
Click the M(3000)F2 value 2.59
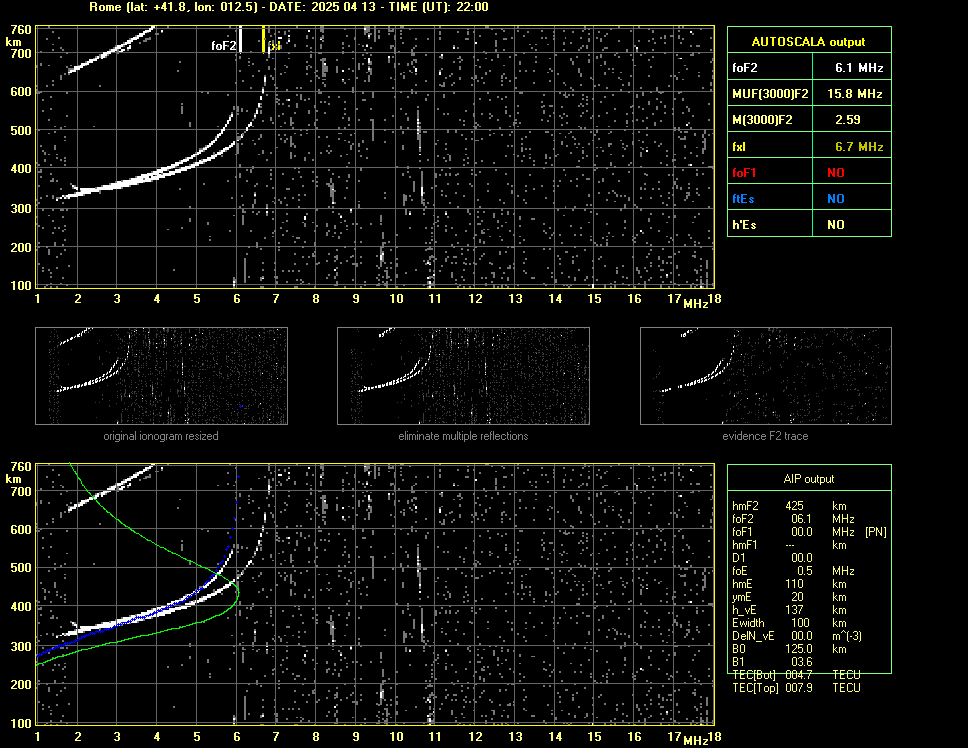click(x=848, y=120)
